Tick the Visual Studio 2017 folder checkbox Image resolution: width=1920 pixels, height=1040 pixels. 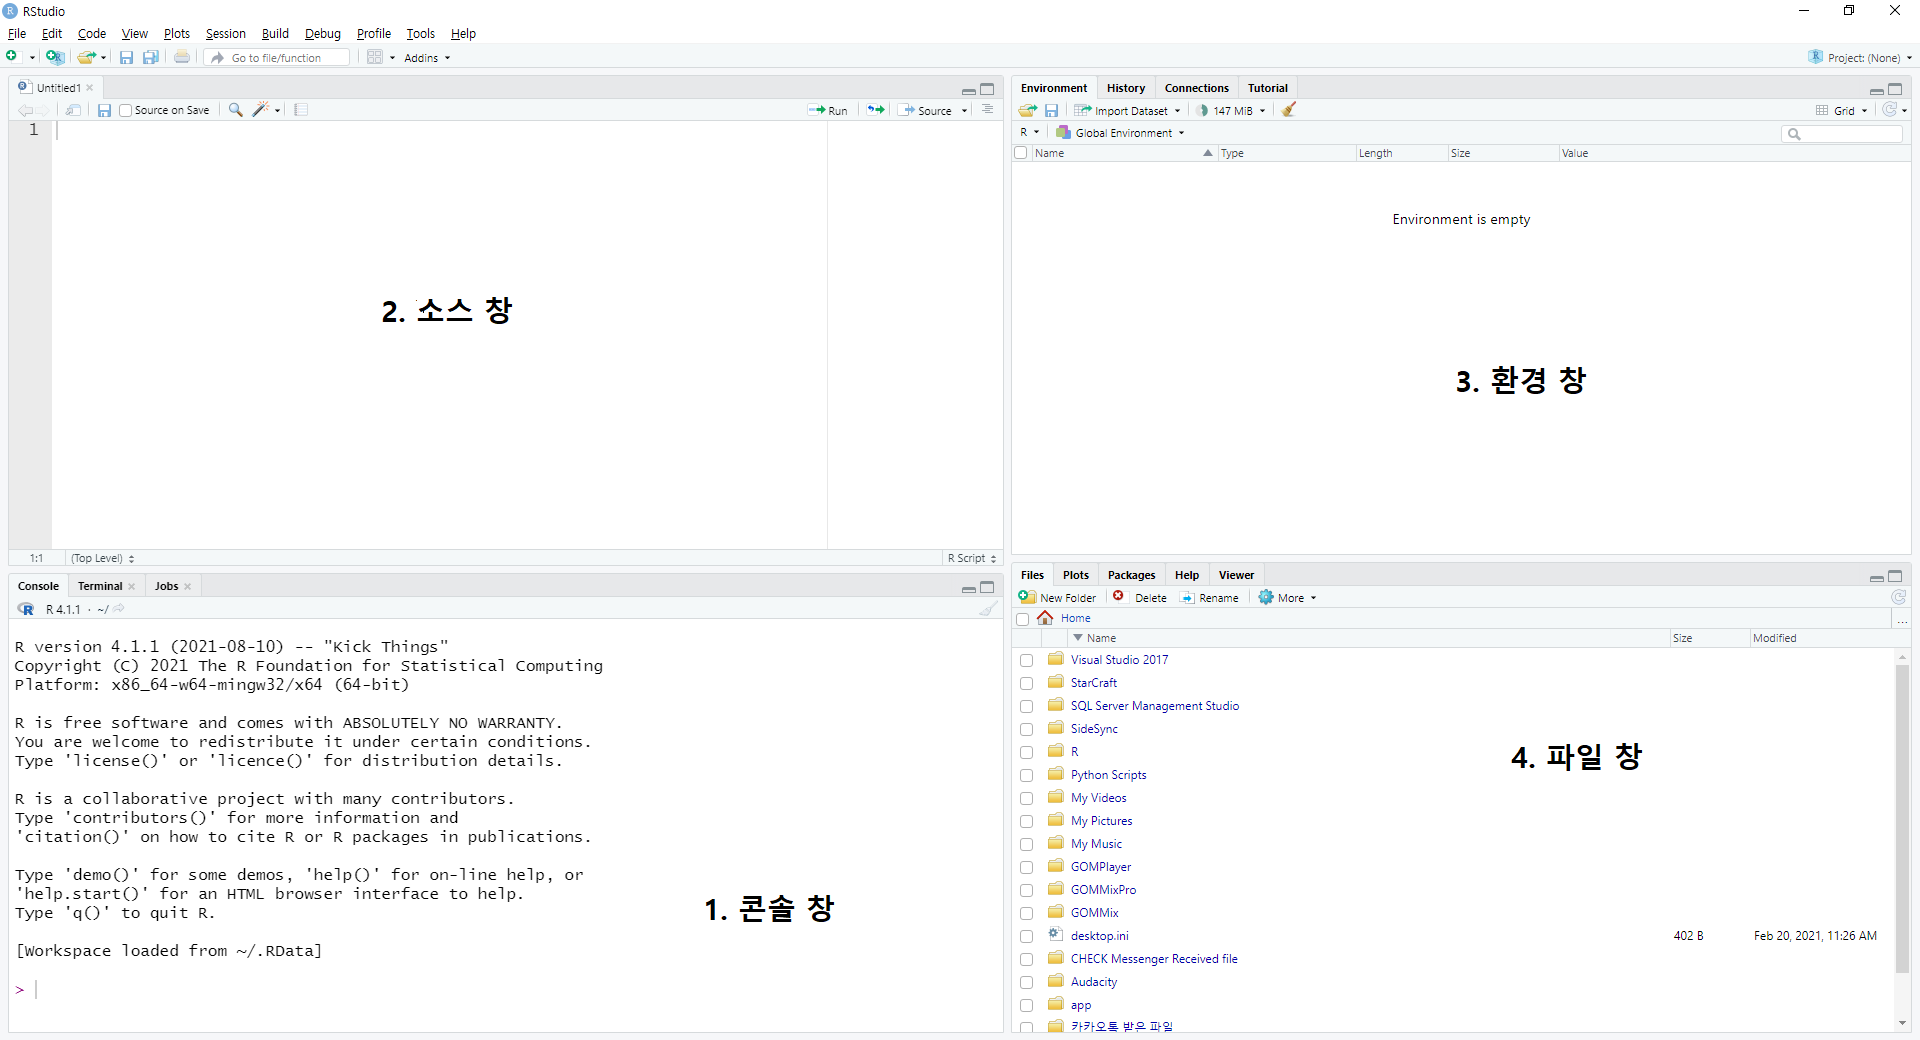click(x=1026, y=660)
